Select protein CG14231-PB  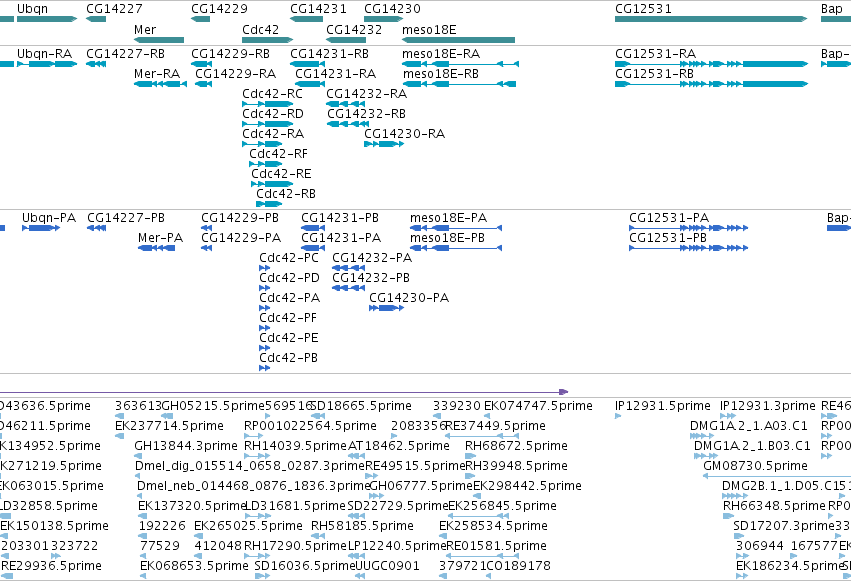tap(340, 218)
